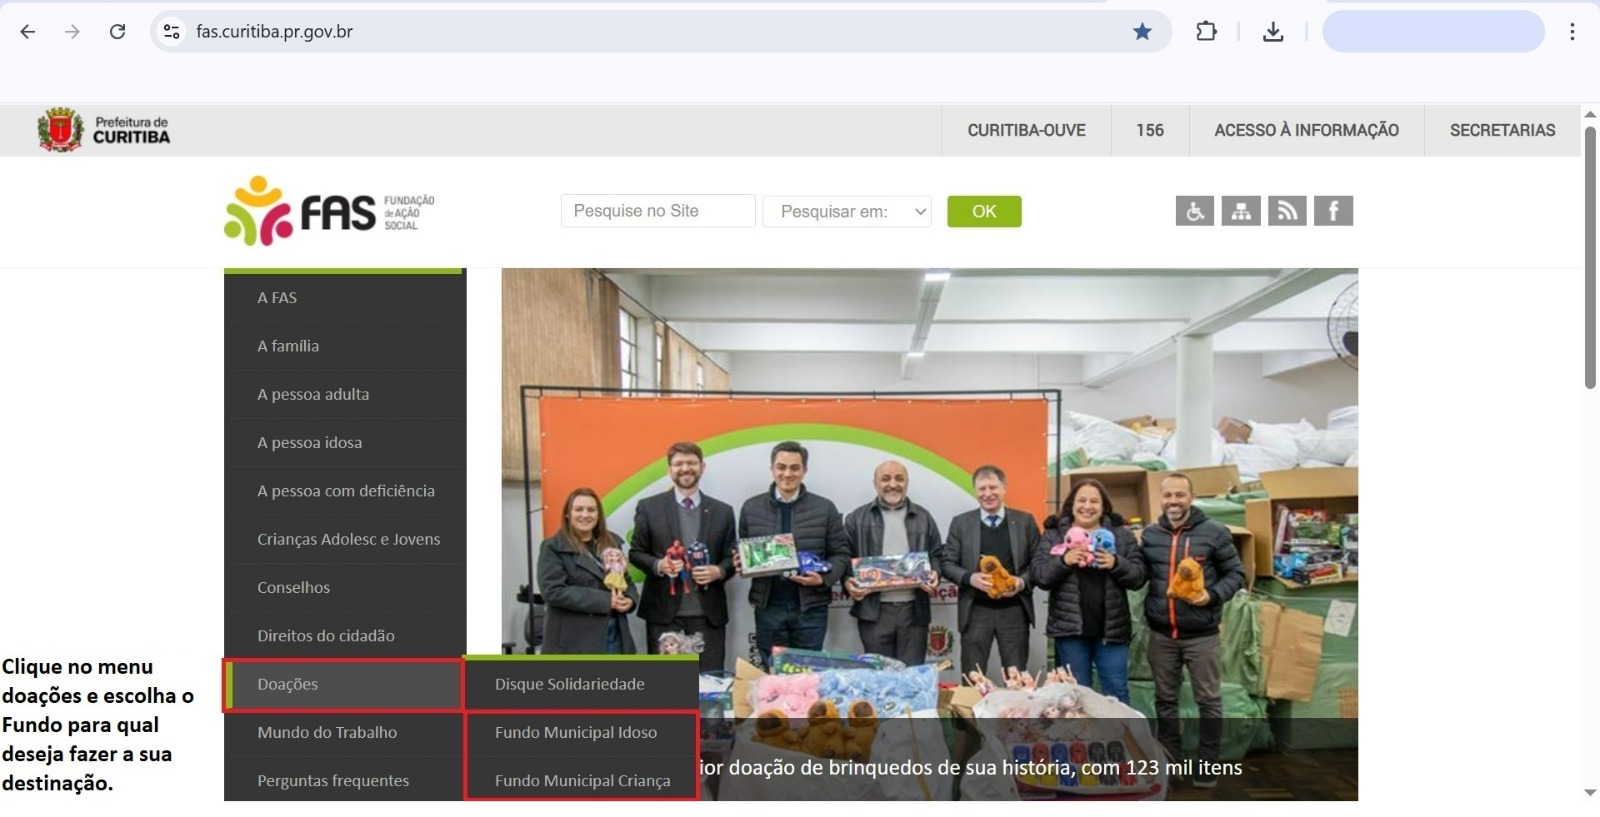
Task: Click the accessibility wheelchair icon
Action: 1194,211
